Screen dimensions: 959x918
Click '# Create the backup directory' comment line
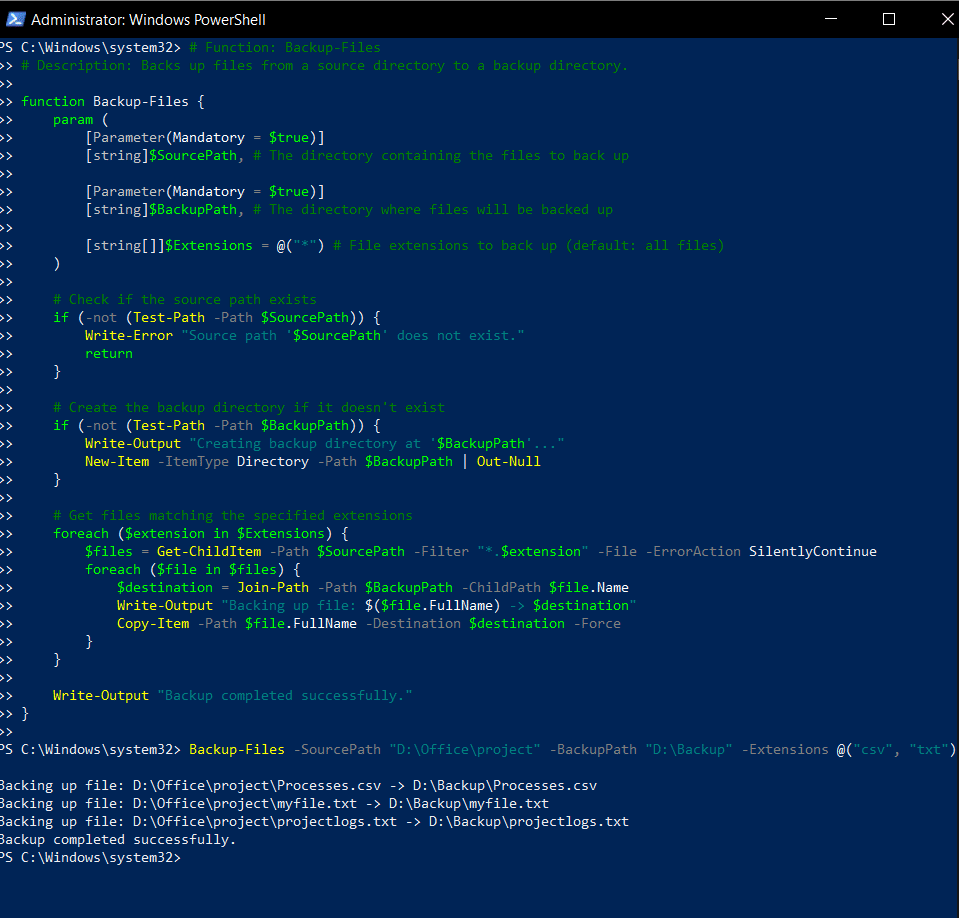pos(249,407)
